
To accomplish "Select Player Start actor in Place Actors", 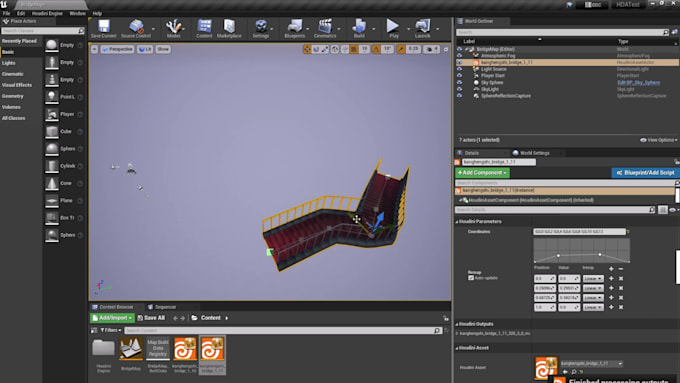I will point(64,114).
